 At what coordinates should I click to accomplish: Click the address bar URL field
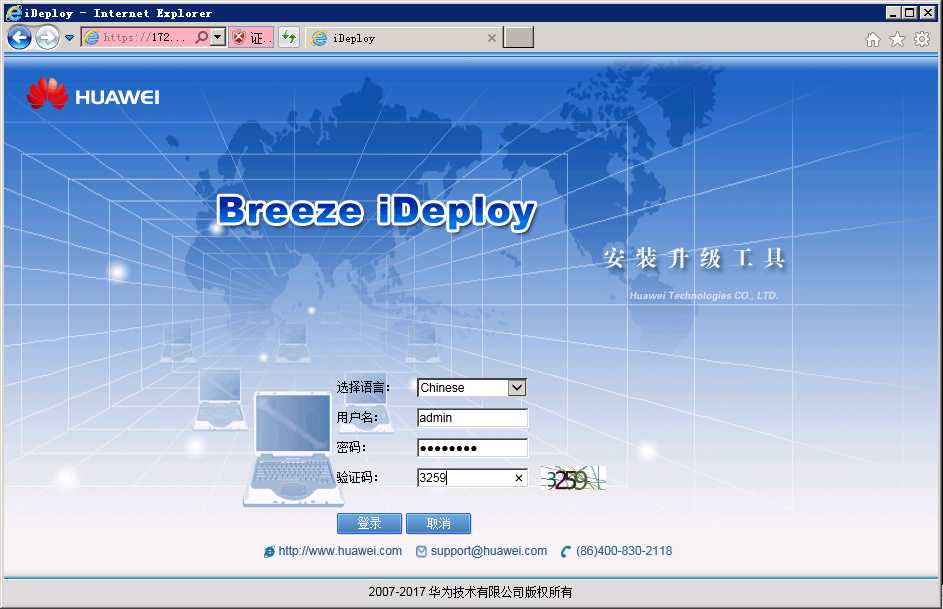coord(146,37)
